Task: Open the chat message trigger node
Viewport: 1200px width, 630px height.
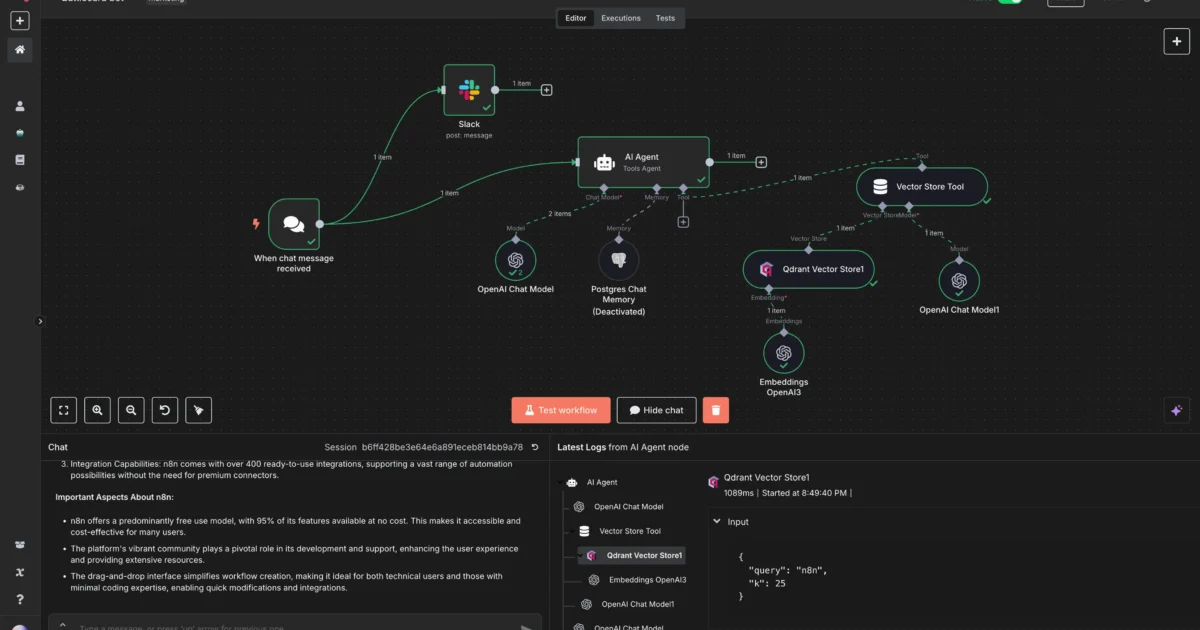Action: pyautogui.click(x=293, y=224)
